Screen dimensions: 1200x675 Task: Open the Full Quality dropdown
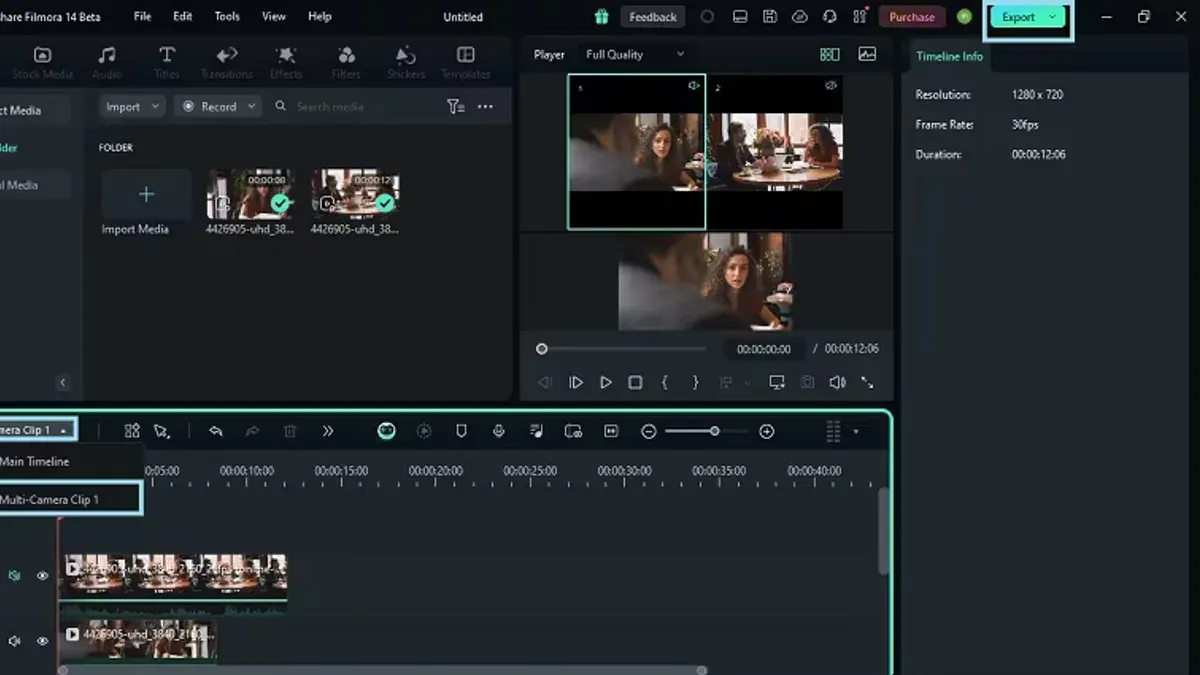click(x=635, y=55)
